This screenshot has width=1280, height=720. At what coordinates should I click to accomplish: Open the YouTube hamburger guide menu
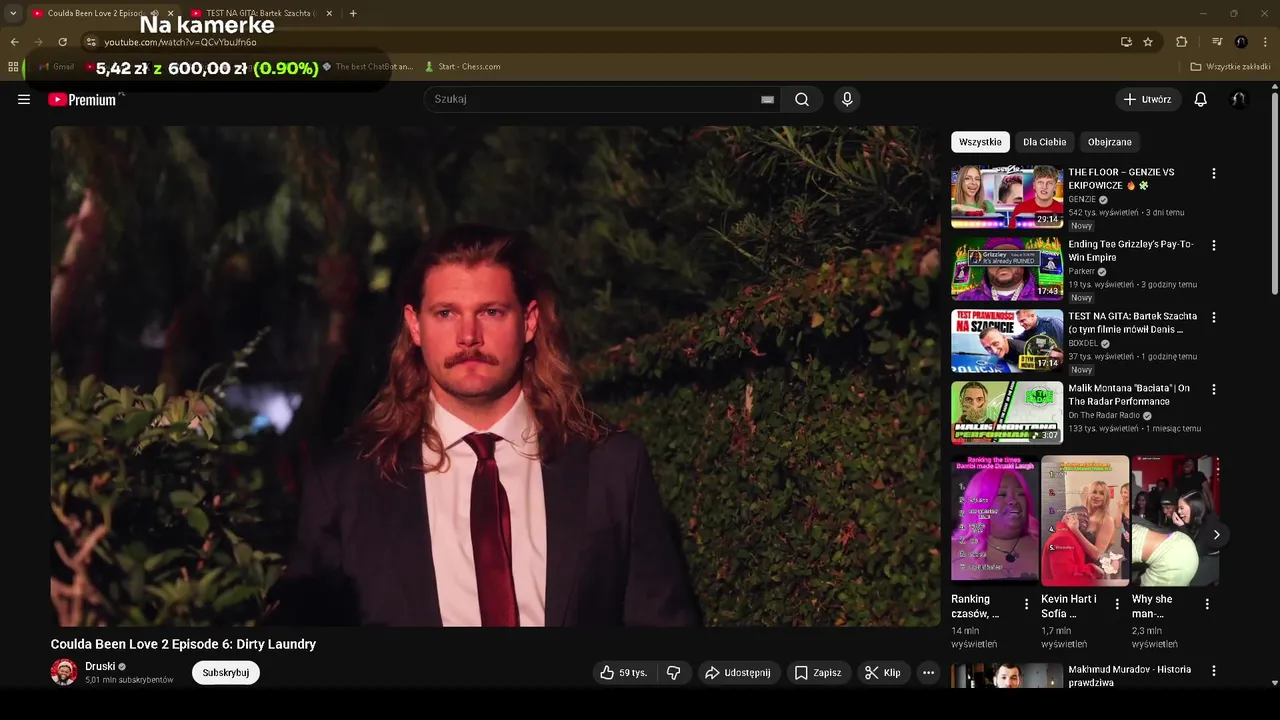click(24, 99)
